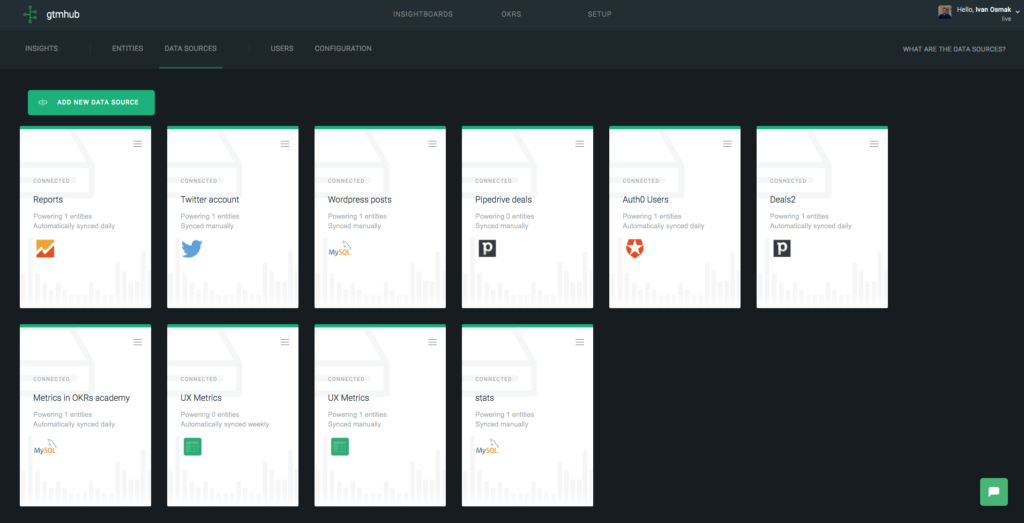Click the Twitter account data source title
Screen dimensions: 1024x523
point(210,200)
